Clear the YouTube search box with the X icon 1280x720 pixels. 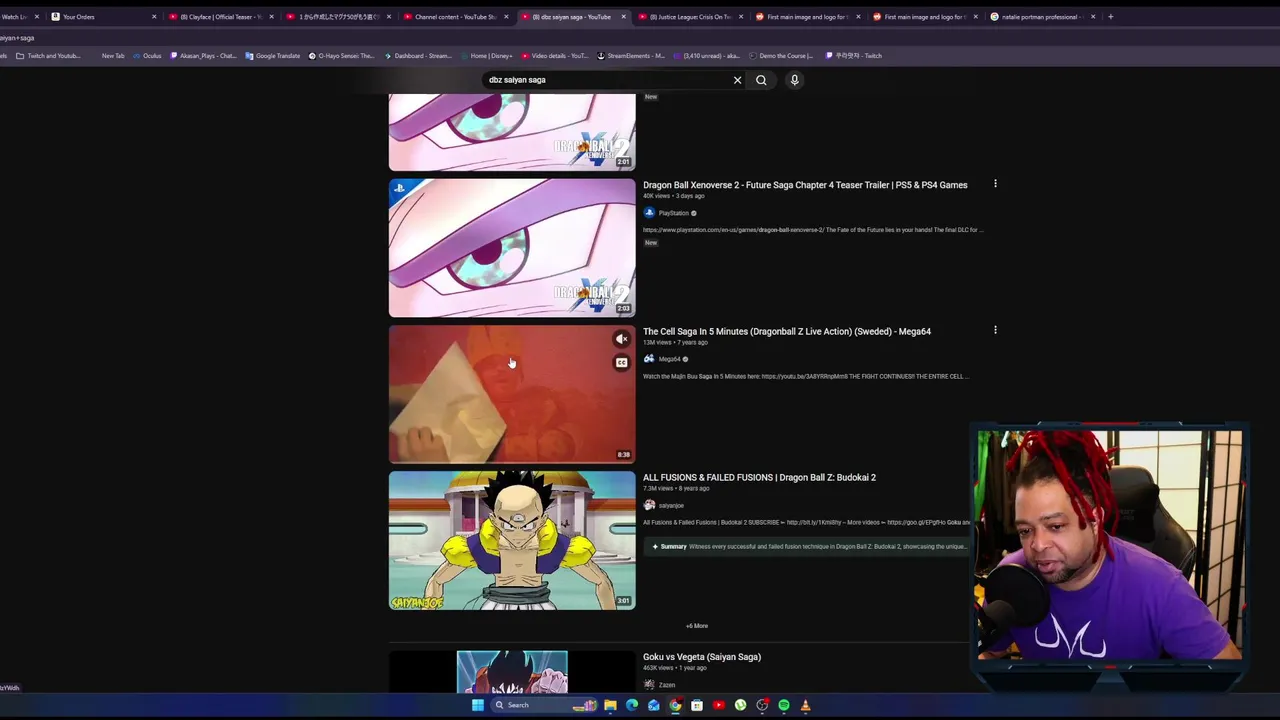[x=737, y=80]
